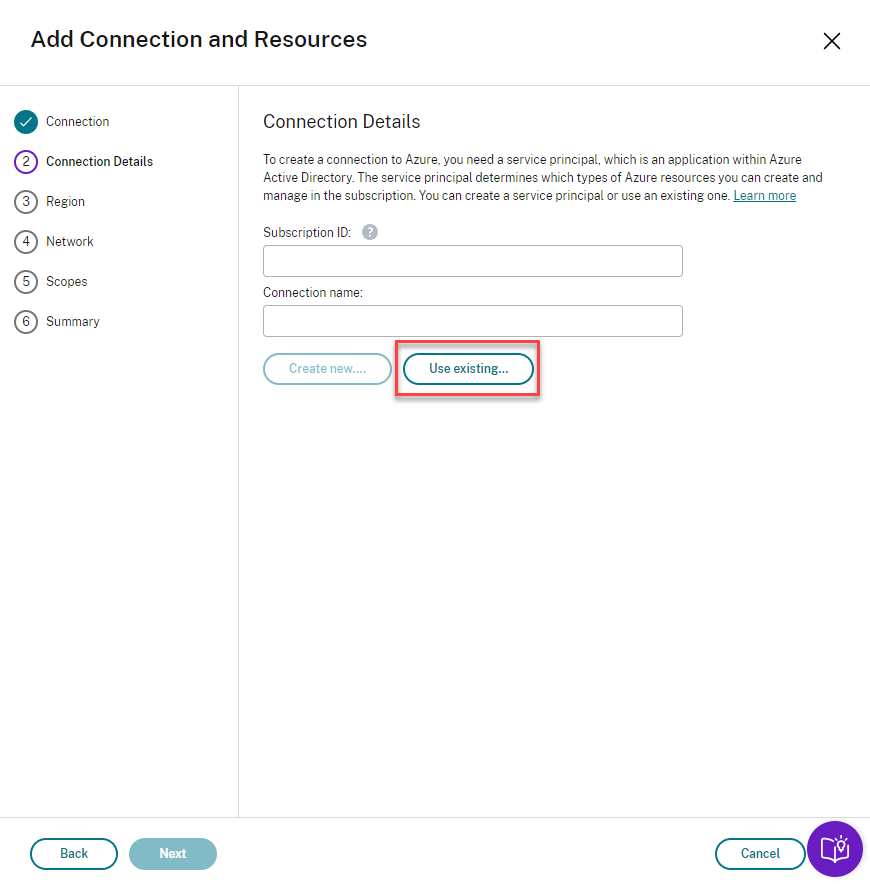Close the Add Connection and Resources dialog
Screen dimensions: 870x886
pyautogui.click(x=831, y=41)
